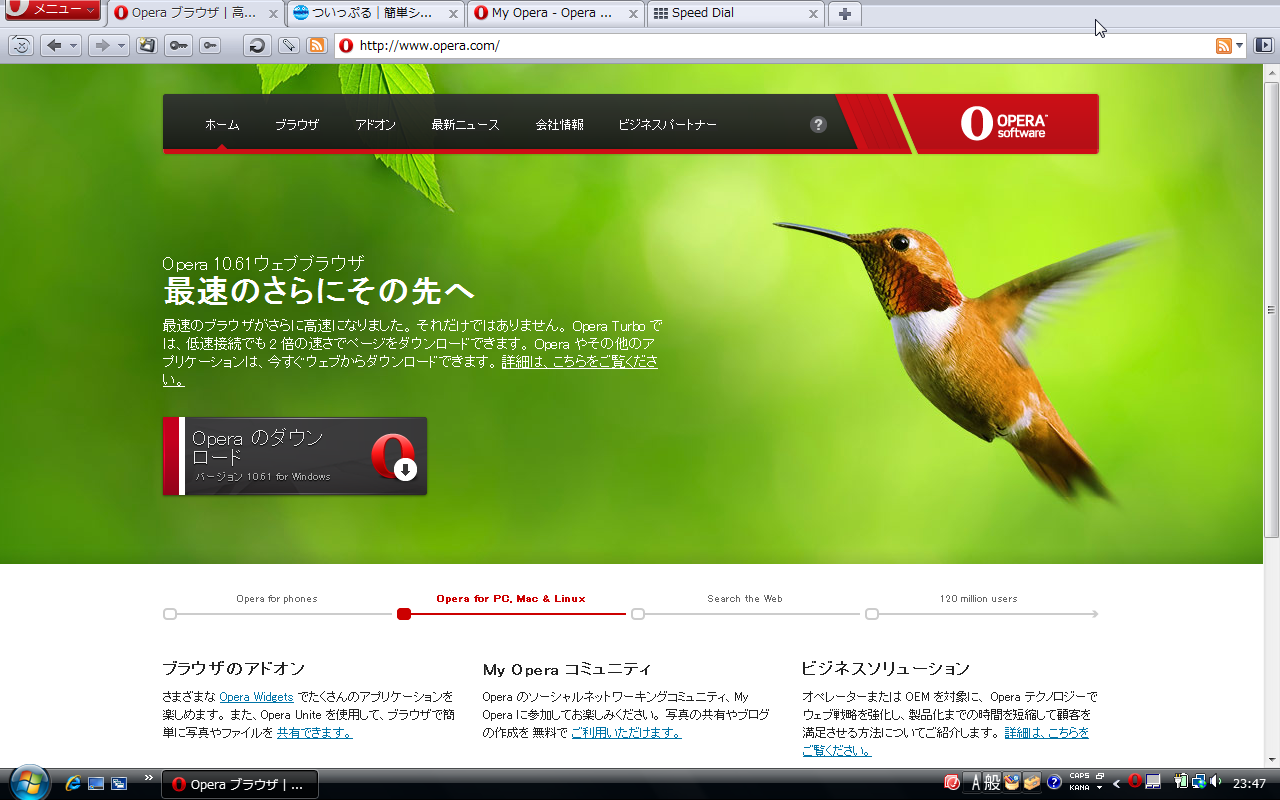Expand the Forward history dropdown arrow
Image resolution: width=1280 pixels, height=800 pixels.
[x=121, y=46]
